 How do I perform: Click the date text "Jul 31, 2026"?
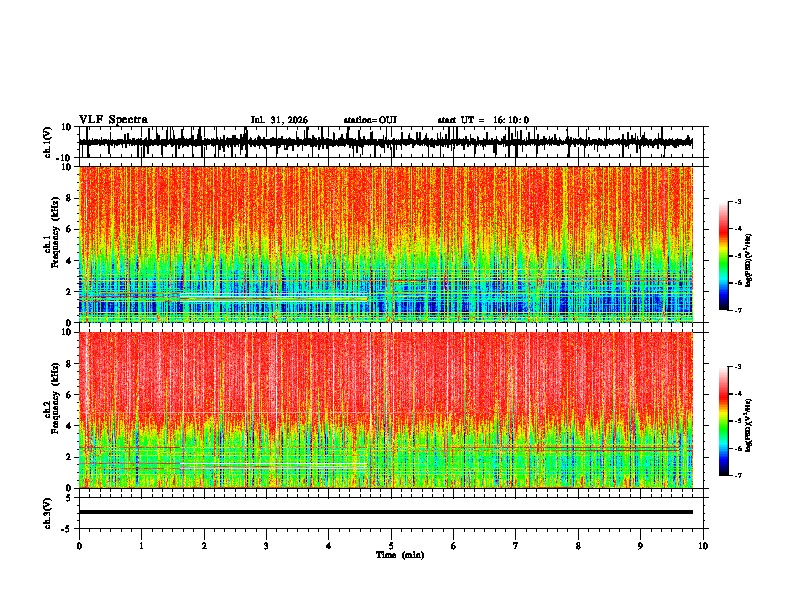279,120
